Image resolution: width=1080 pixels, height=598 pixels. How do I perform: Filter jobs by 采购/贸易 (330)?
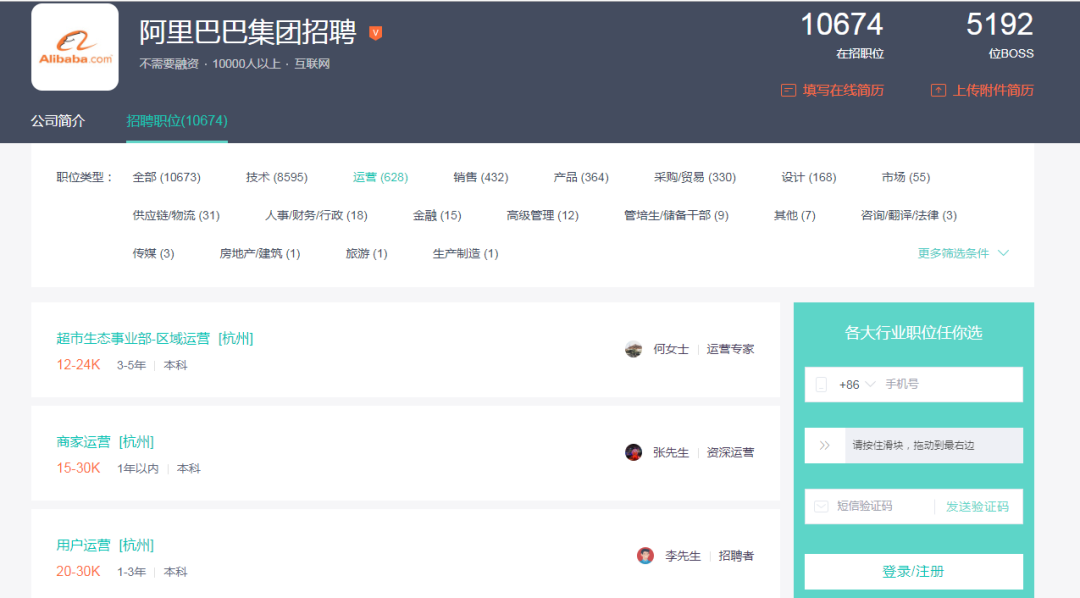[x=695, y=177]
